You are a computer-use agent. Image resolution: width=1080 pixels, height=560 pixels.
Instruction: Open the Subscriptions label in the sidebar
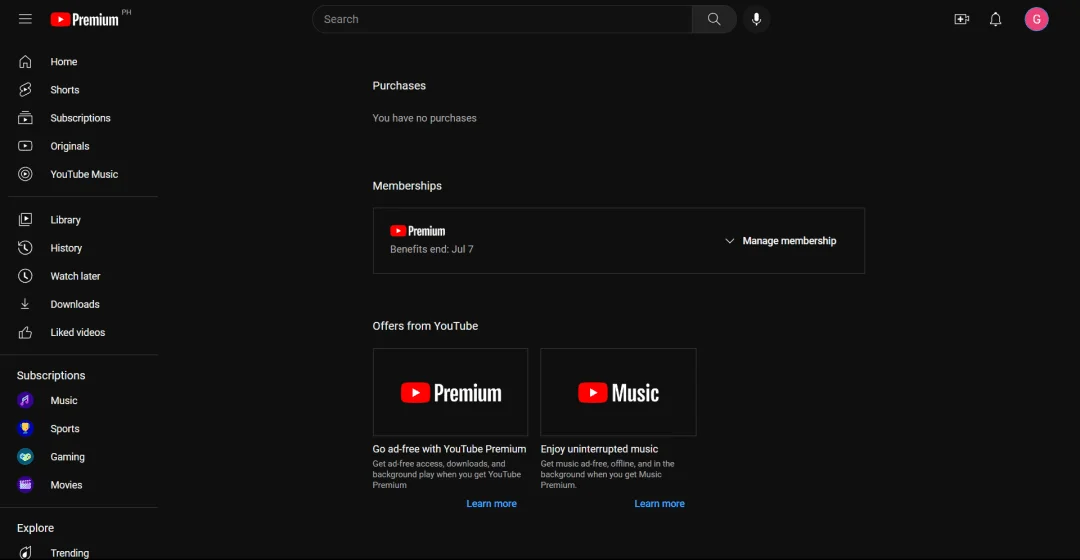[80, 118]
